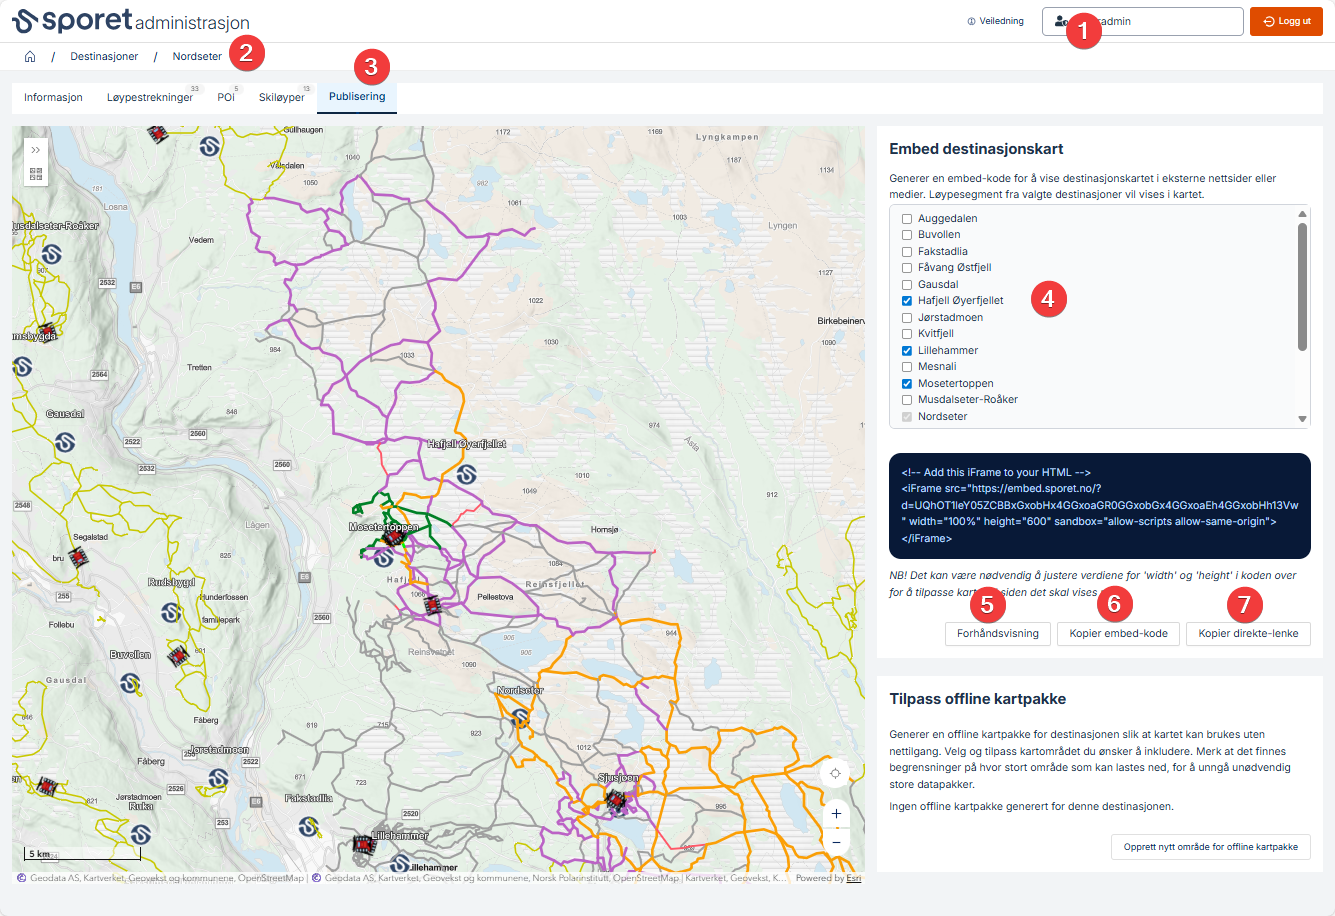Zoom in on the map

(x=836, y=814)
